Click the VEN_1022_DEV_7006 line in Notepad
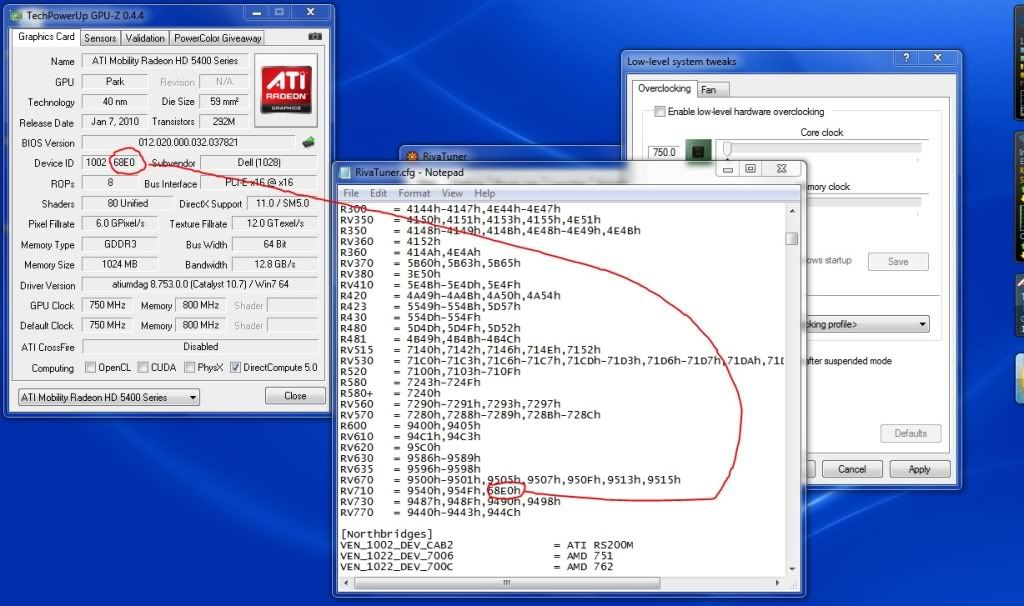The height and width of the screenshot is (606, 1024). click(x=477, y=556)
